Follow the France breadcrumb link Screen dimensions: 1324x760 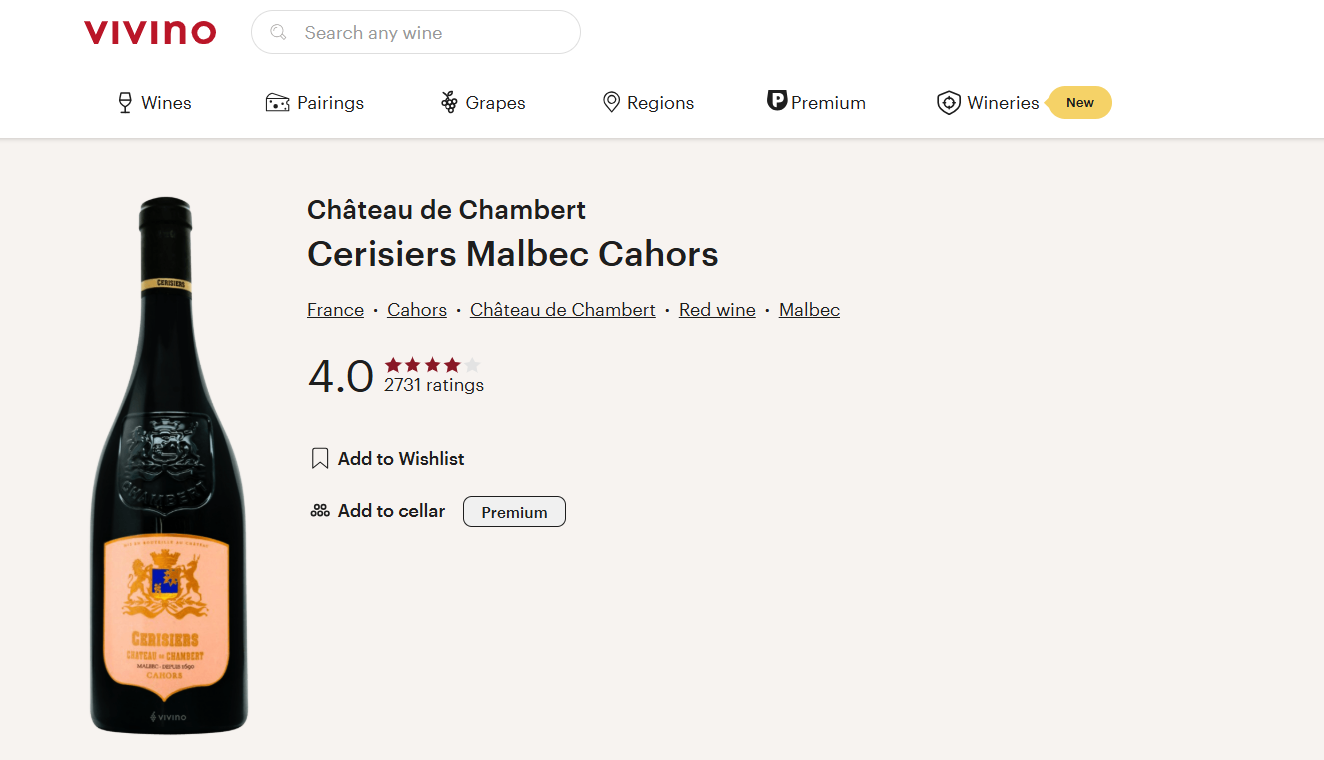pos(335,310)
